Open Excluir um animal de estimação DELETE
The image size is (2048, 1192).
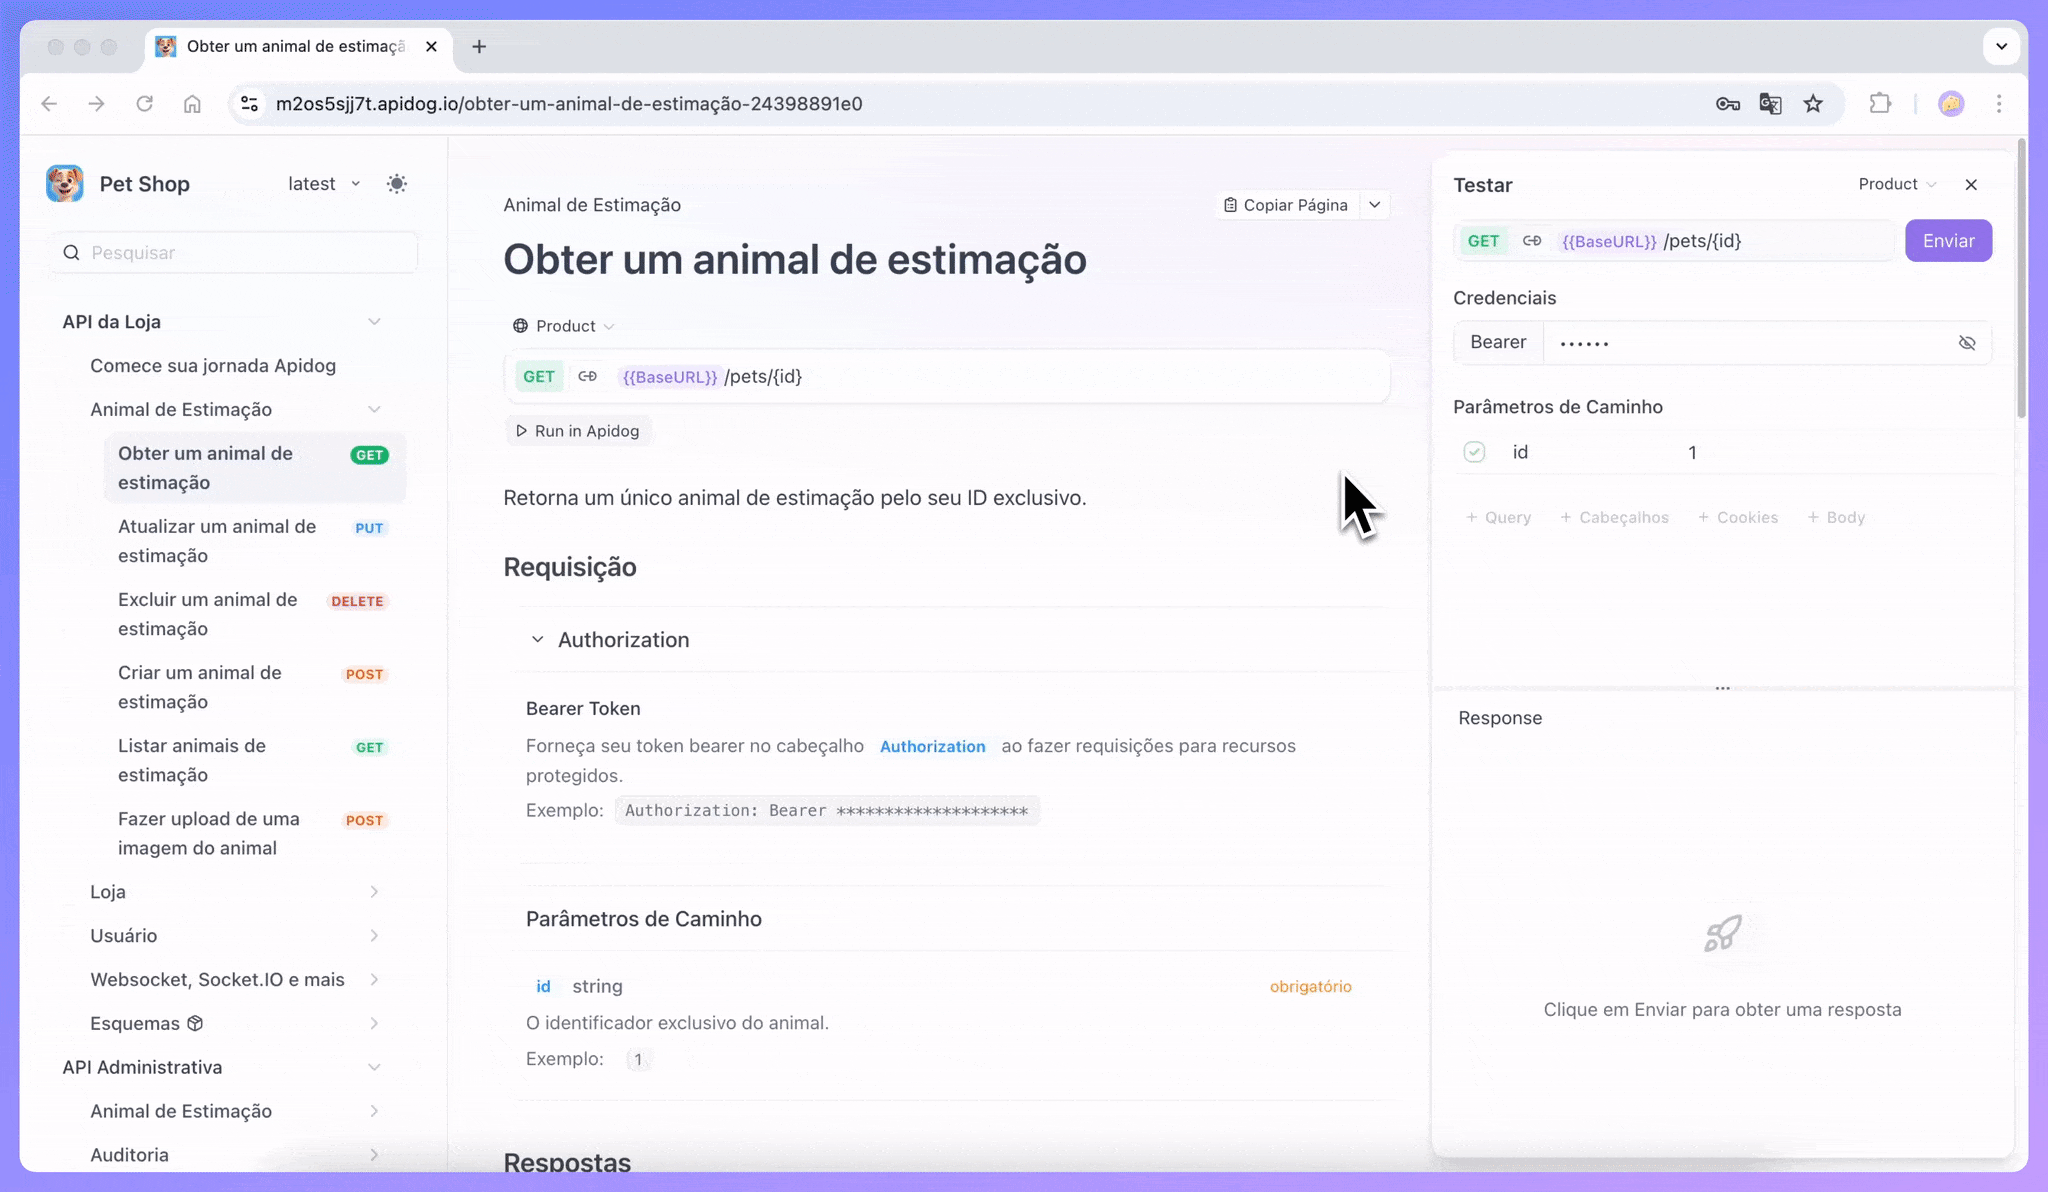coord(254,614)
